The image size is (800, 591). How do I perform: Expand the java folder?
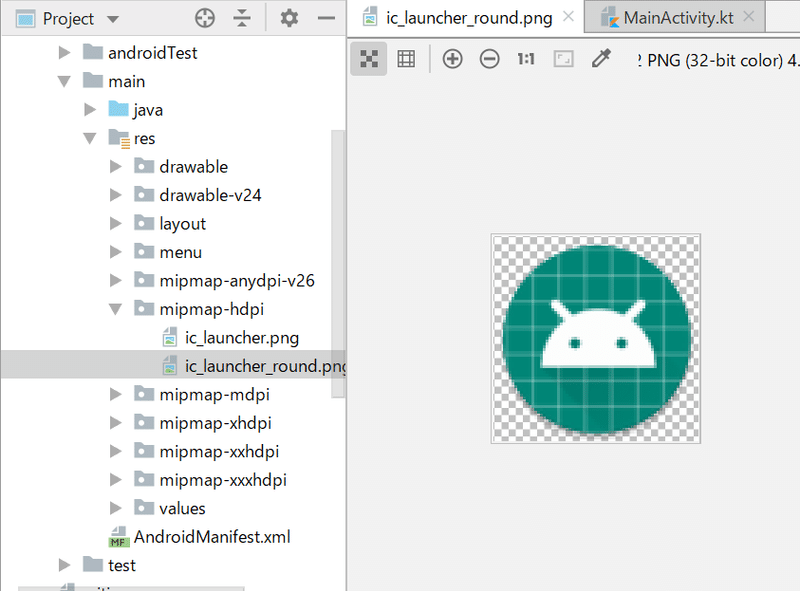90,110
